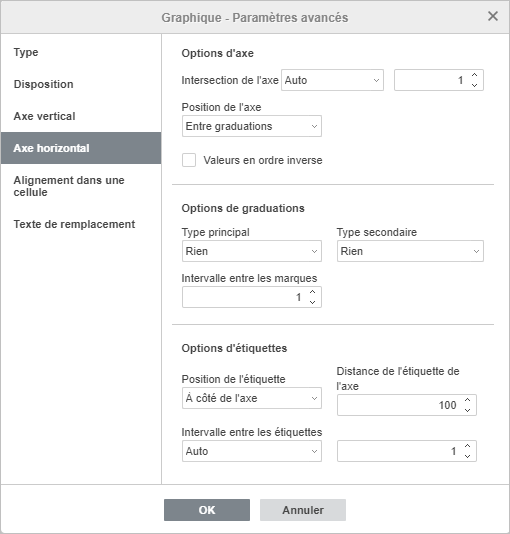Click down arrow of Intervalle entre les marques

[313, 302]
